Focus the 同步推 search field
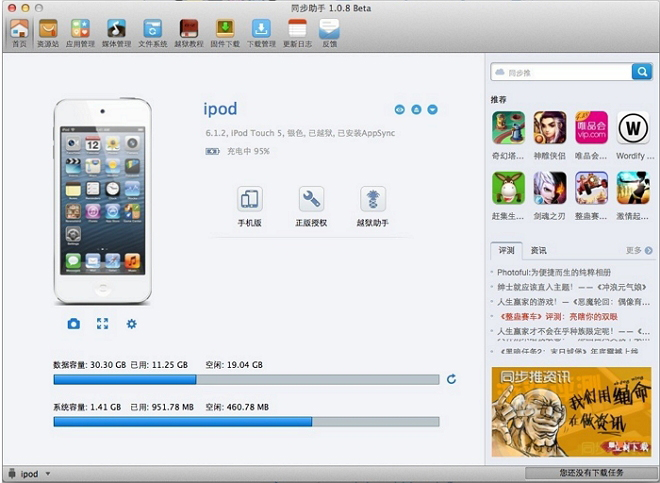The height and width of the screenshot is (483, 660). pyautogui.click(x=562, y=72)
